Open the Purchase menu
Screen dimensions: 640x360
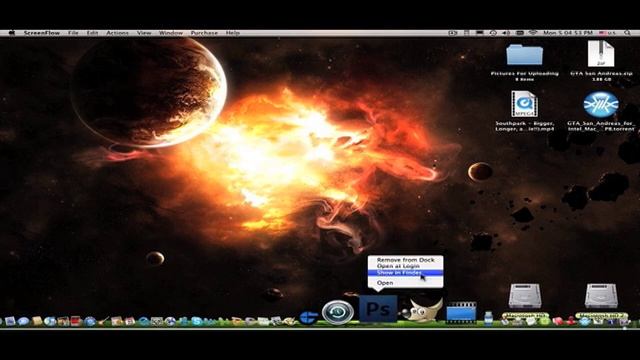coord(204,33)
